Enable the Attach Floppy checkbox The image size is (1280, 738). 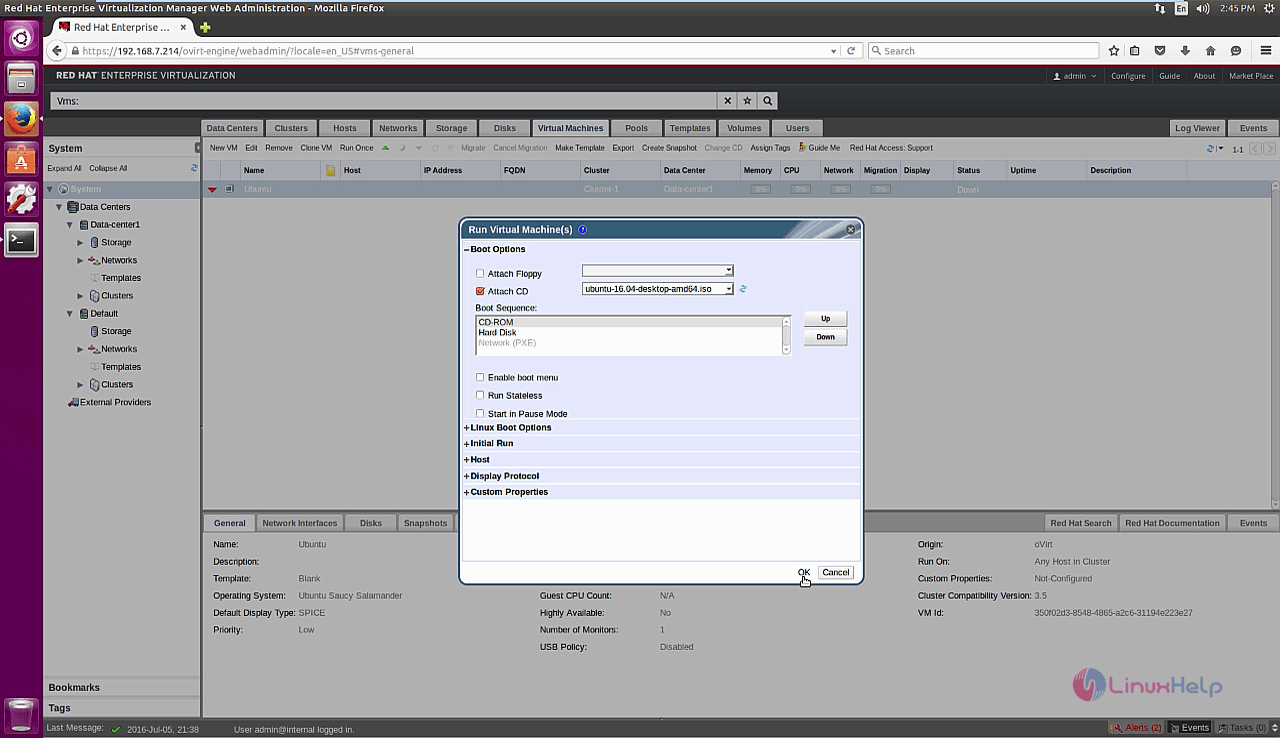pyautogui.click(x=480, y=273)
